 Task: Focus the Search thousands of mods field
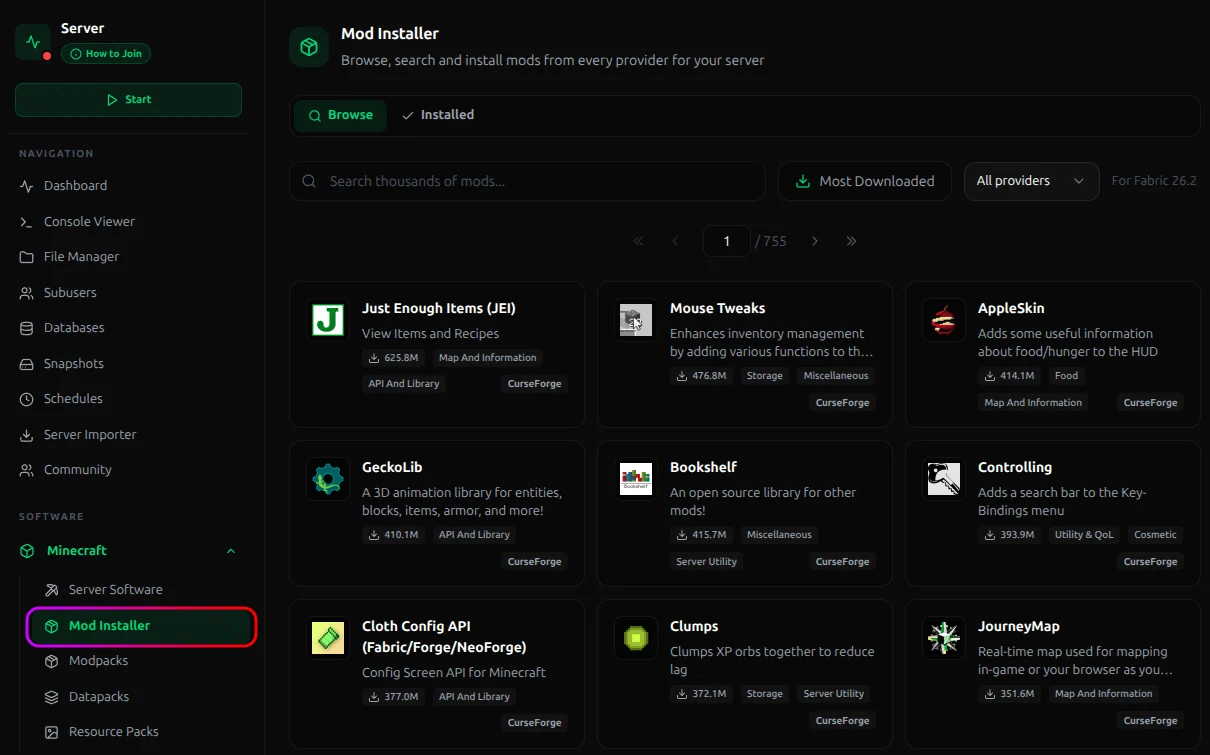pyautogui.click(x=527, y=181)
